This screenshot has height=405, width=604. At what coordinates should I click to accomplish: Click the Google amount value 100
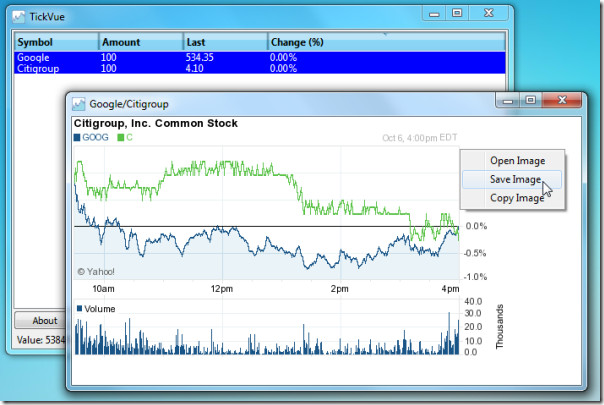pyautogui.click(x=109, y=57)
